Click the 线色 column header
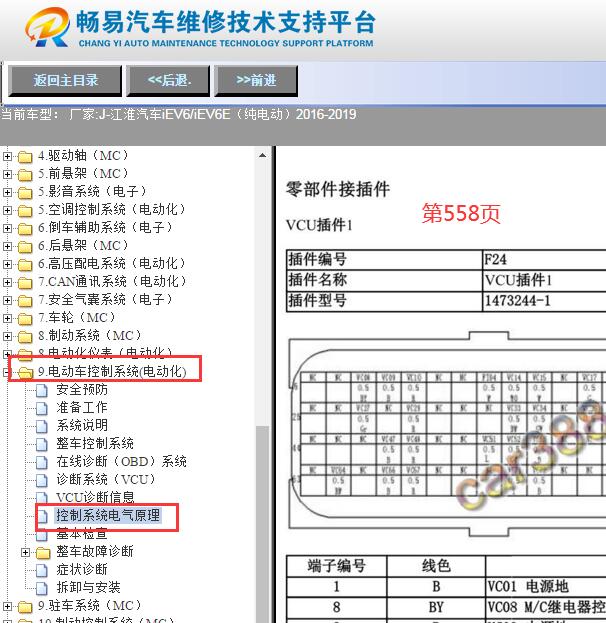Image resolution: width=606 pixels, height=623 pixels. (436, 566)
